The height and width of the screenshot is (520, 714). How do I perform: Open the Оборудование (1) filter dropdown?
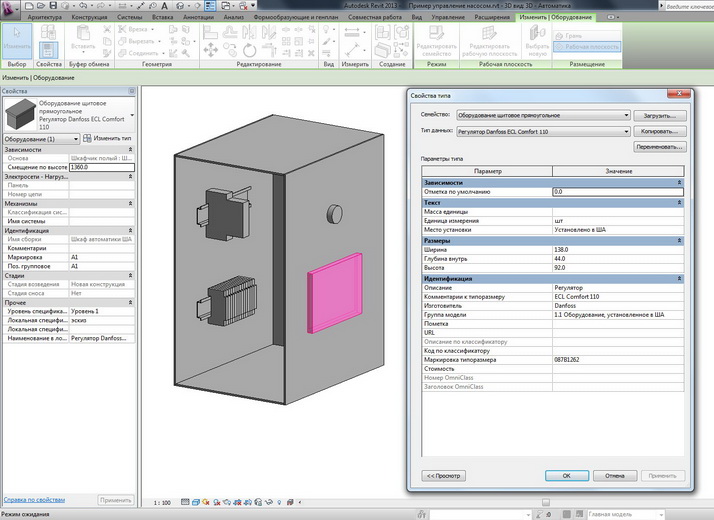pos(41,139)
